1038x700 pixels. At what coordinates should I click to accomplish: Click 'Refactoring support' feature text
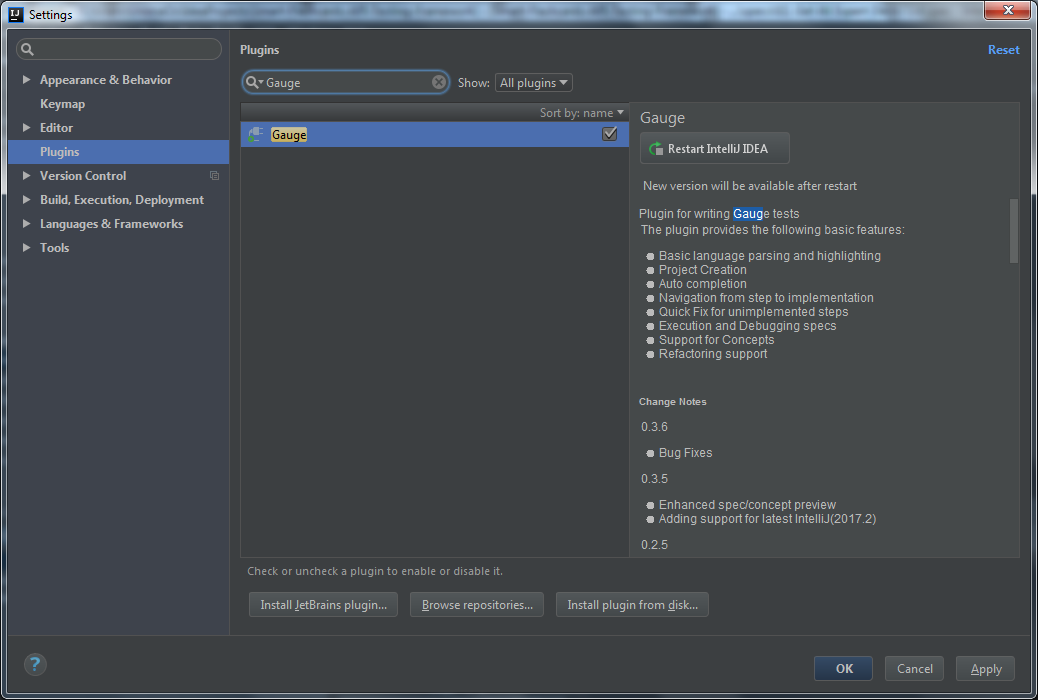[713, 354]
